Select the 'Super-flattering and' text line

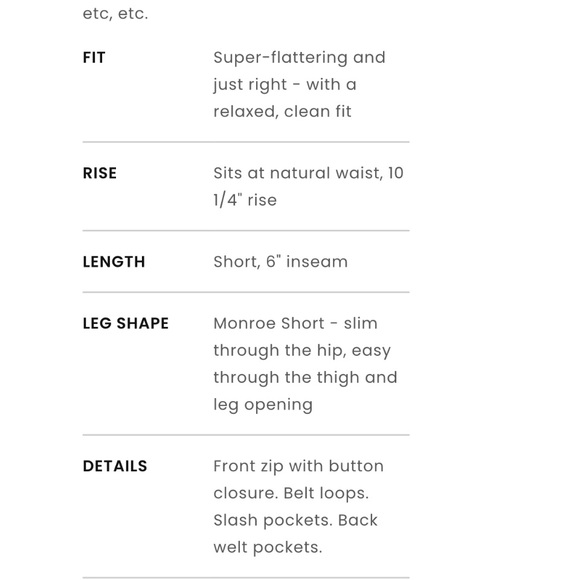click(x=299, y=58)
